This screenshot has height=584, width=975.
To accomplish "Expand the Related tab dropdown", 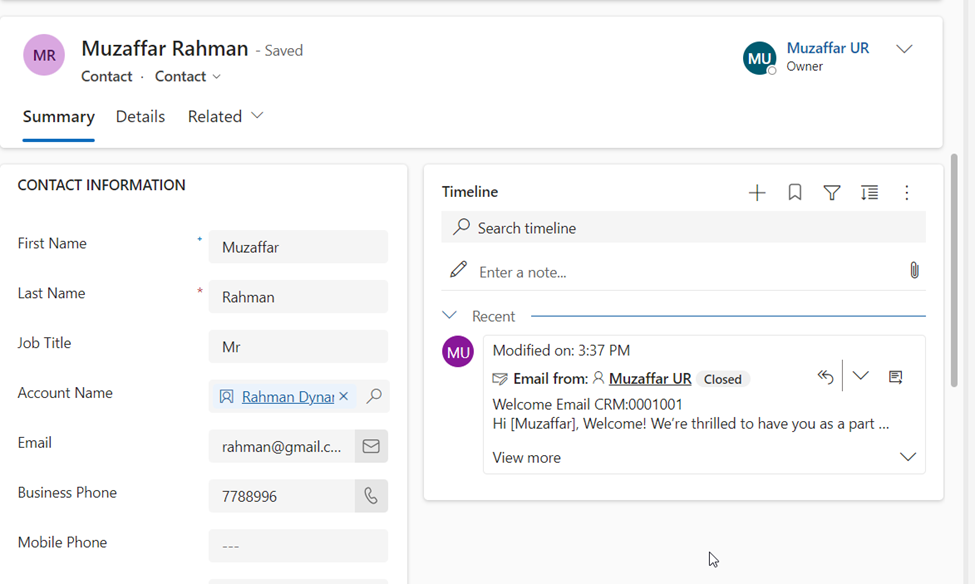I will [257, 116].
